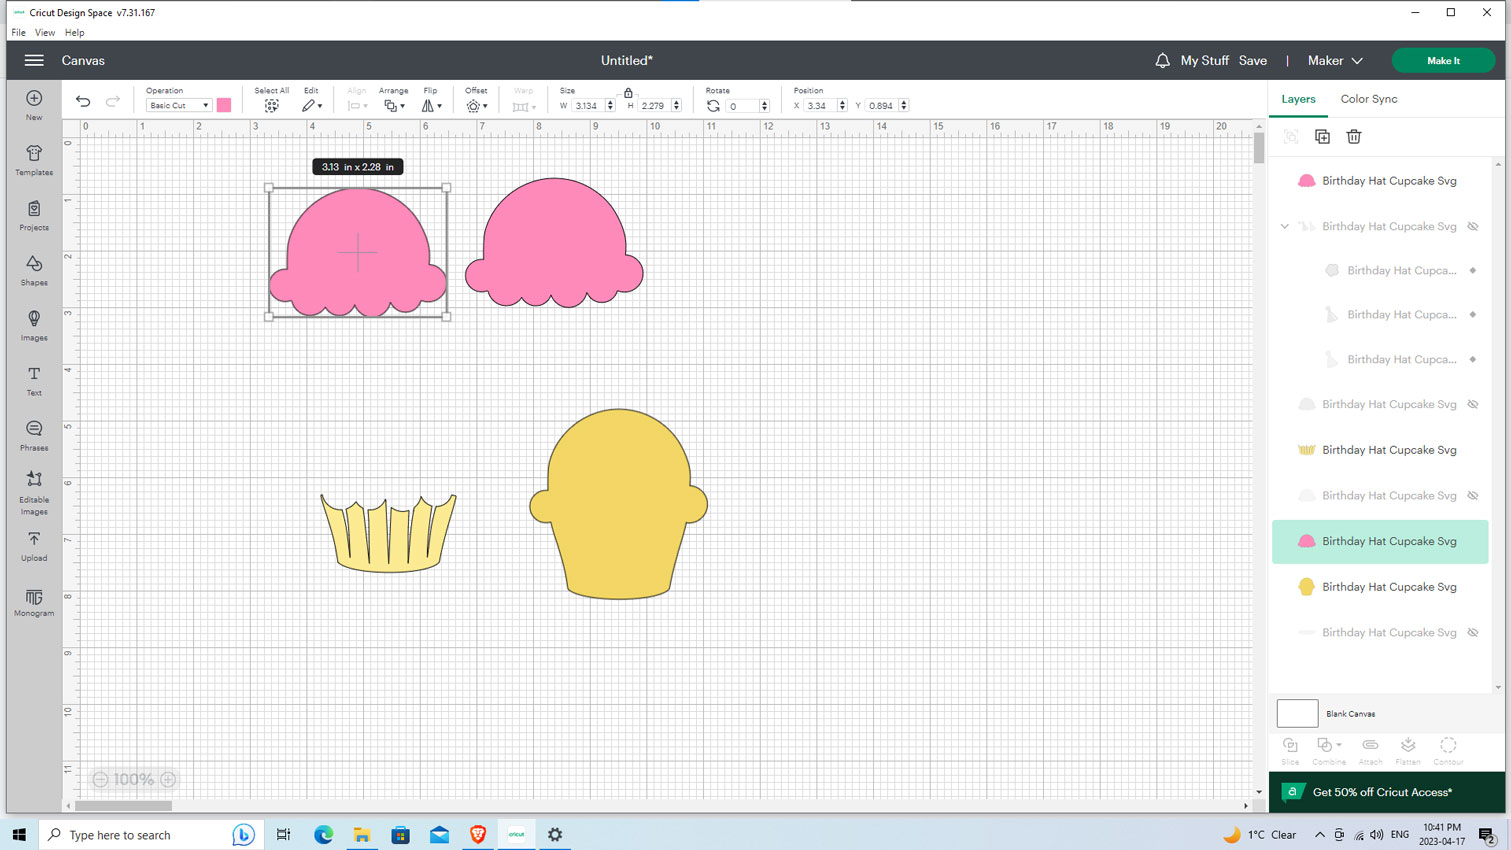Click the green Make It button

(1442, 61)
